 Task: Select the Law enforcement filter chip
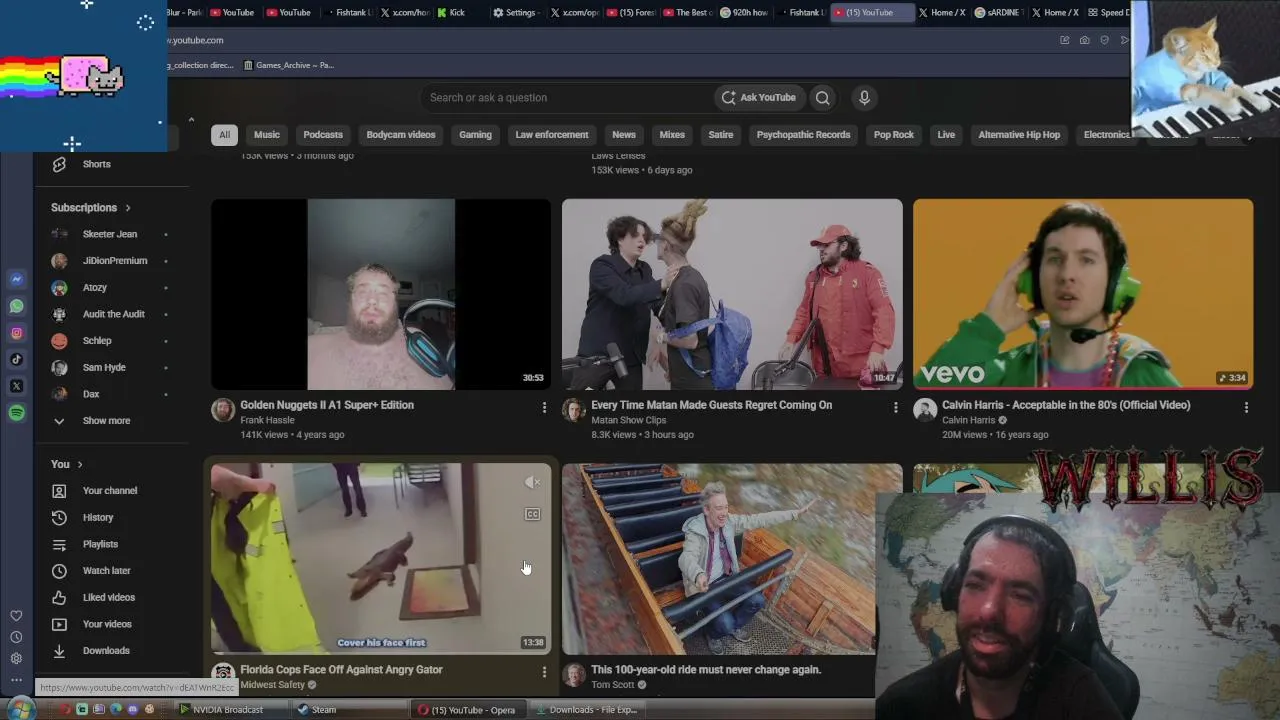[x=552, y=135]
